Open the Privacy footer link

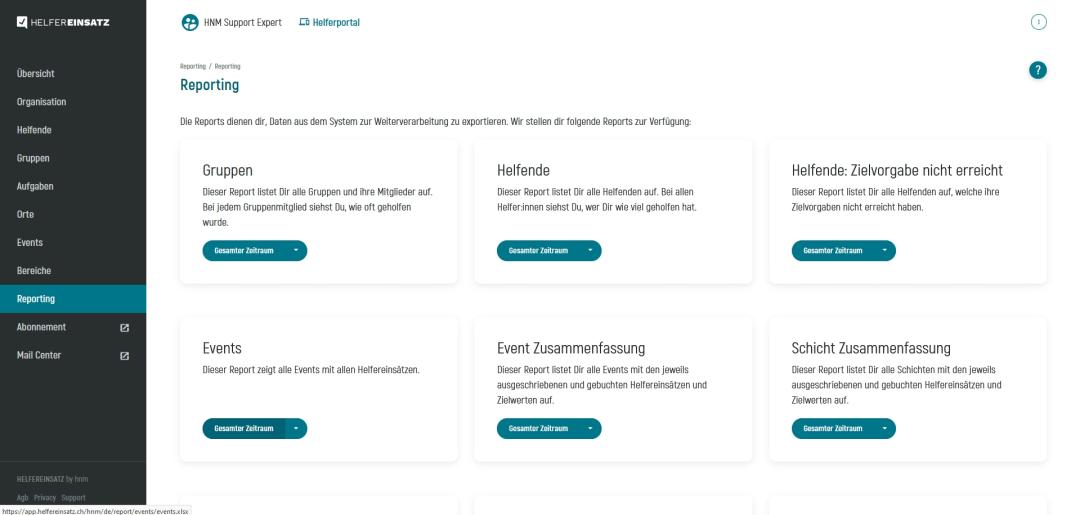(45, 498)
